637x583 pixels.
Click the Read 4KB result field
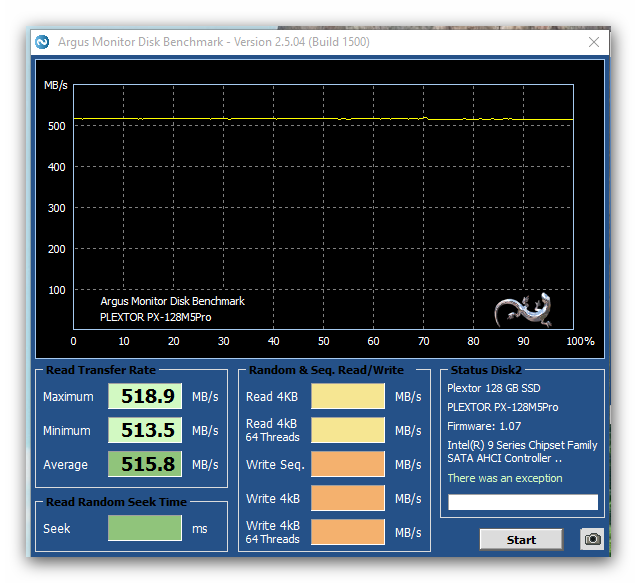(348, 396)
